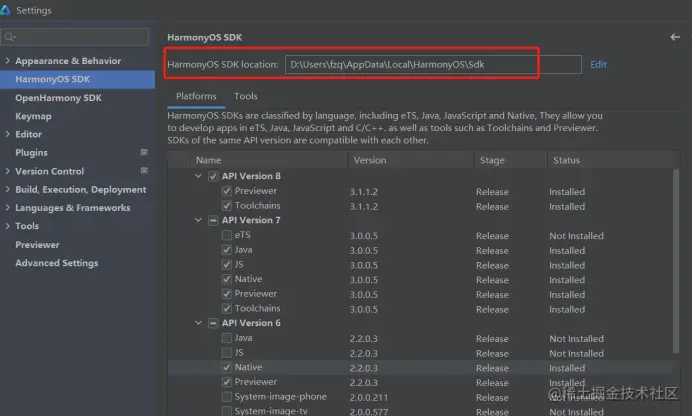Expand Version Control settings
The image size is (693, 416).
pyautogui.click(x=8, y=171)
